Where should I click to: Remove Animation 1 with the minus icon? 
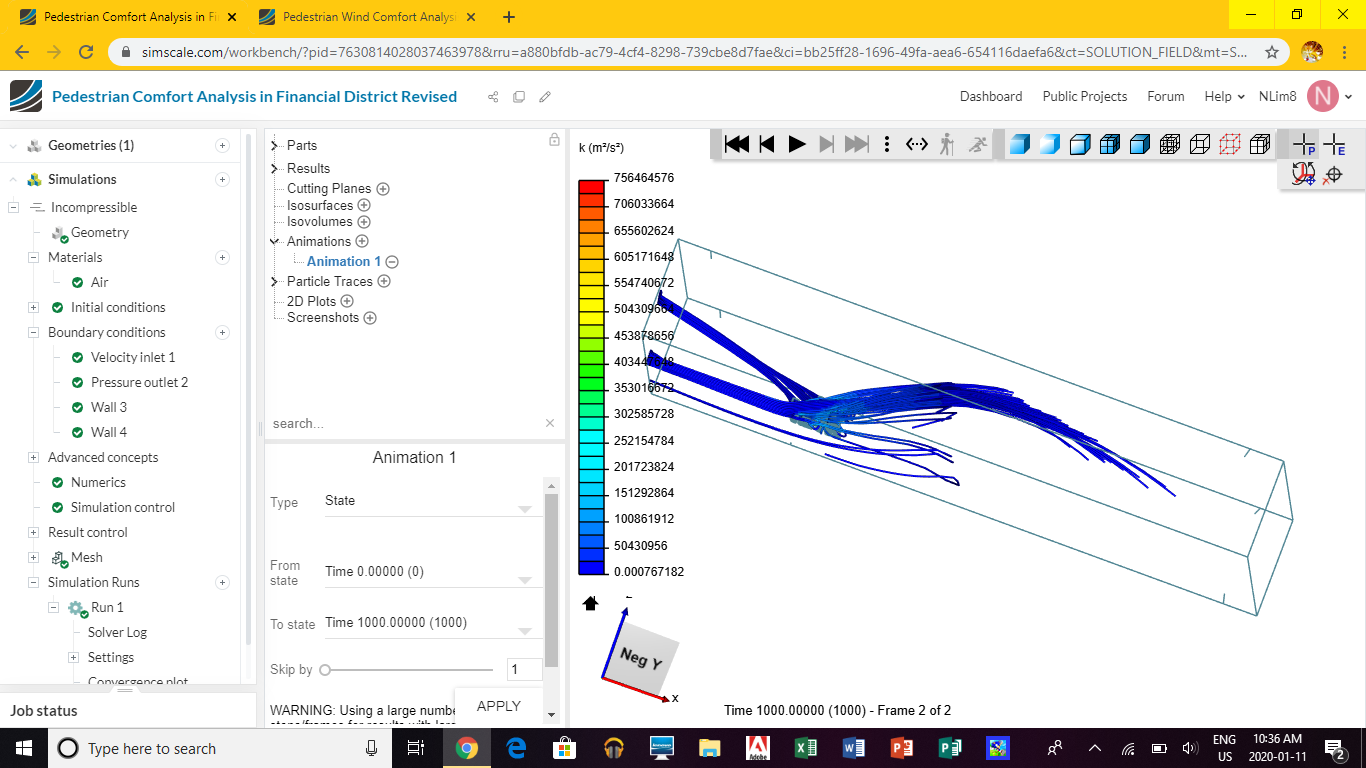pos(392,262)
